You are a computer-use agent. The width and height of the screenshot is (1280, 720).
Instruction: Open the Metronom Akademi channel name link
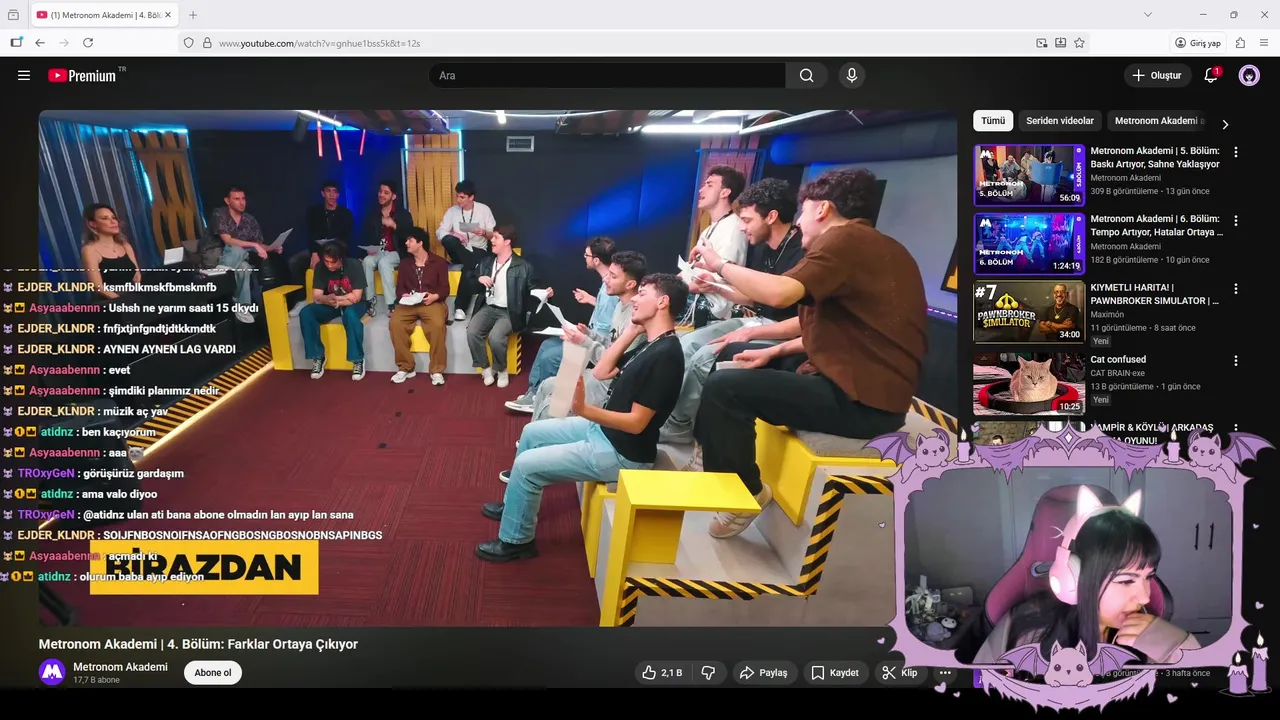(x=120, y=667)
